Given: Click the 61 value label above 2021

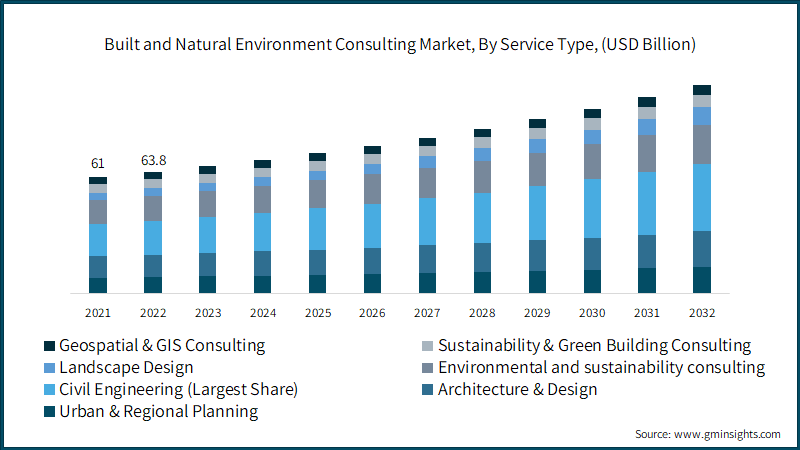Looking at the screenshot, I should click(x=98, y=164).
